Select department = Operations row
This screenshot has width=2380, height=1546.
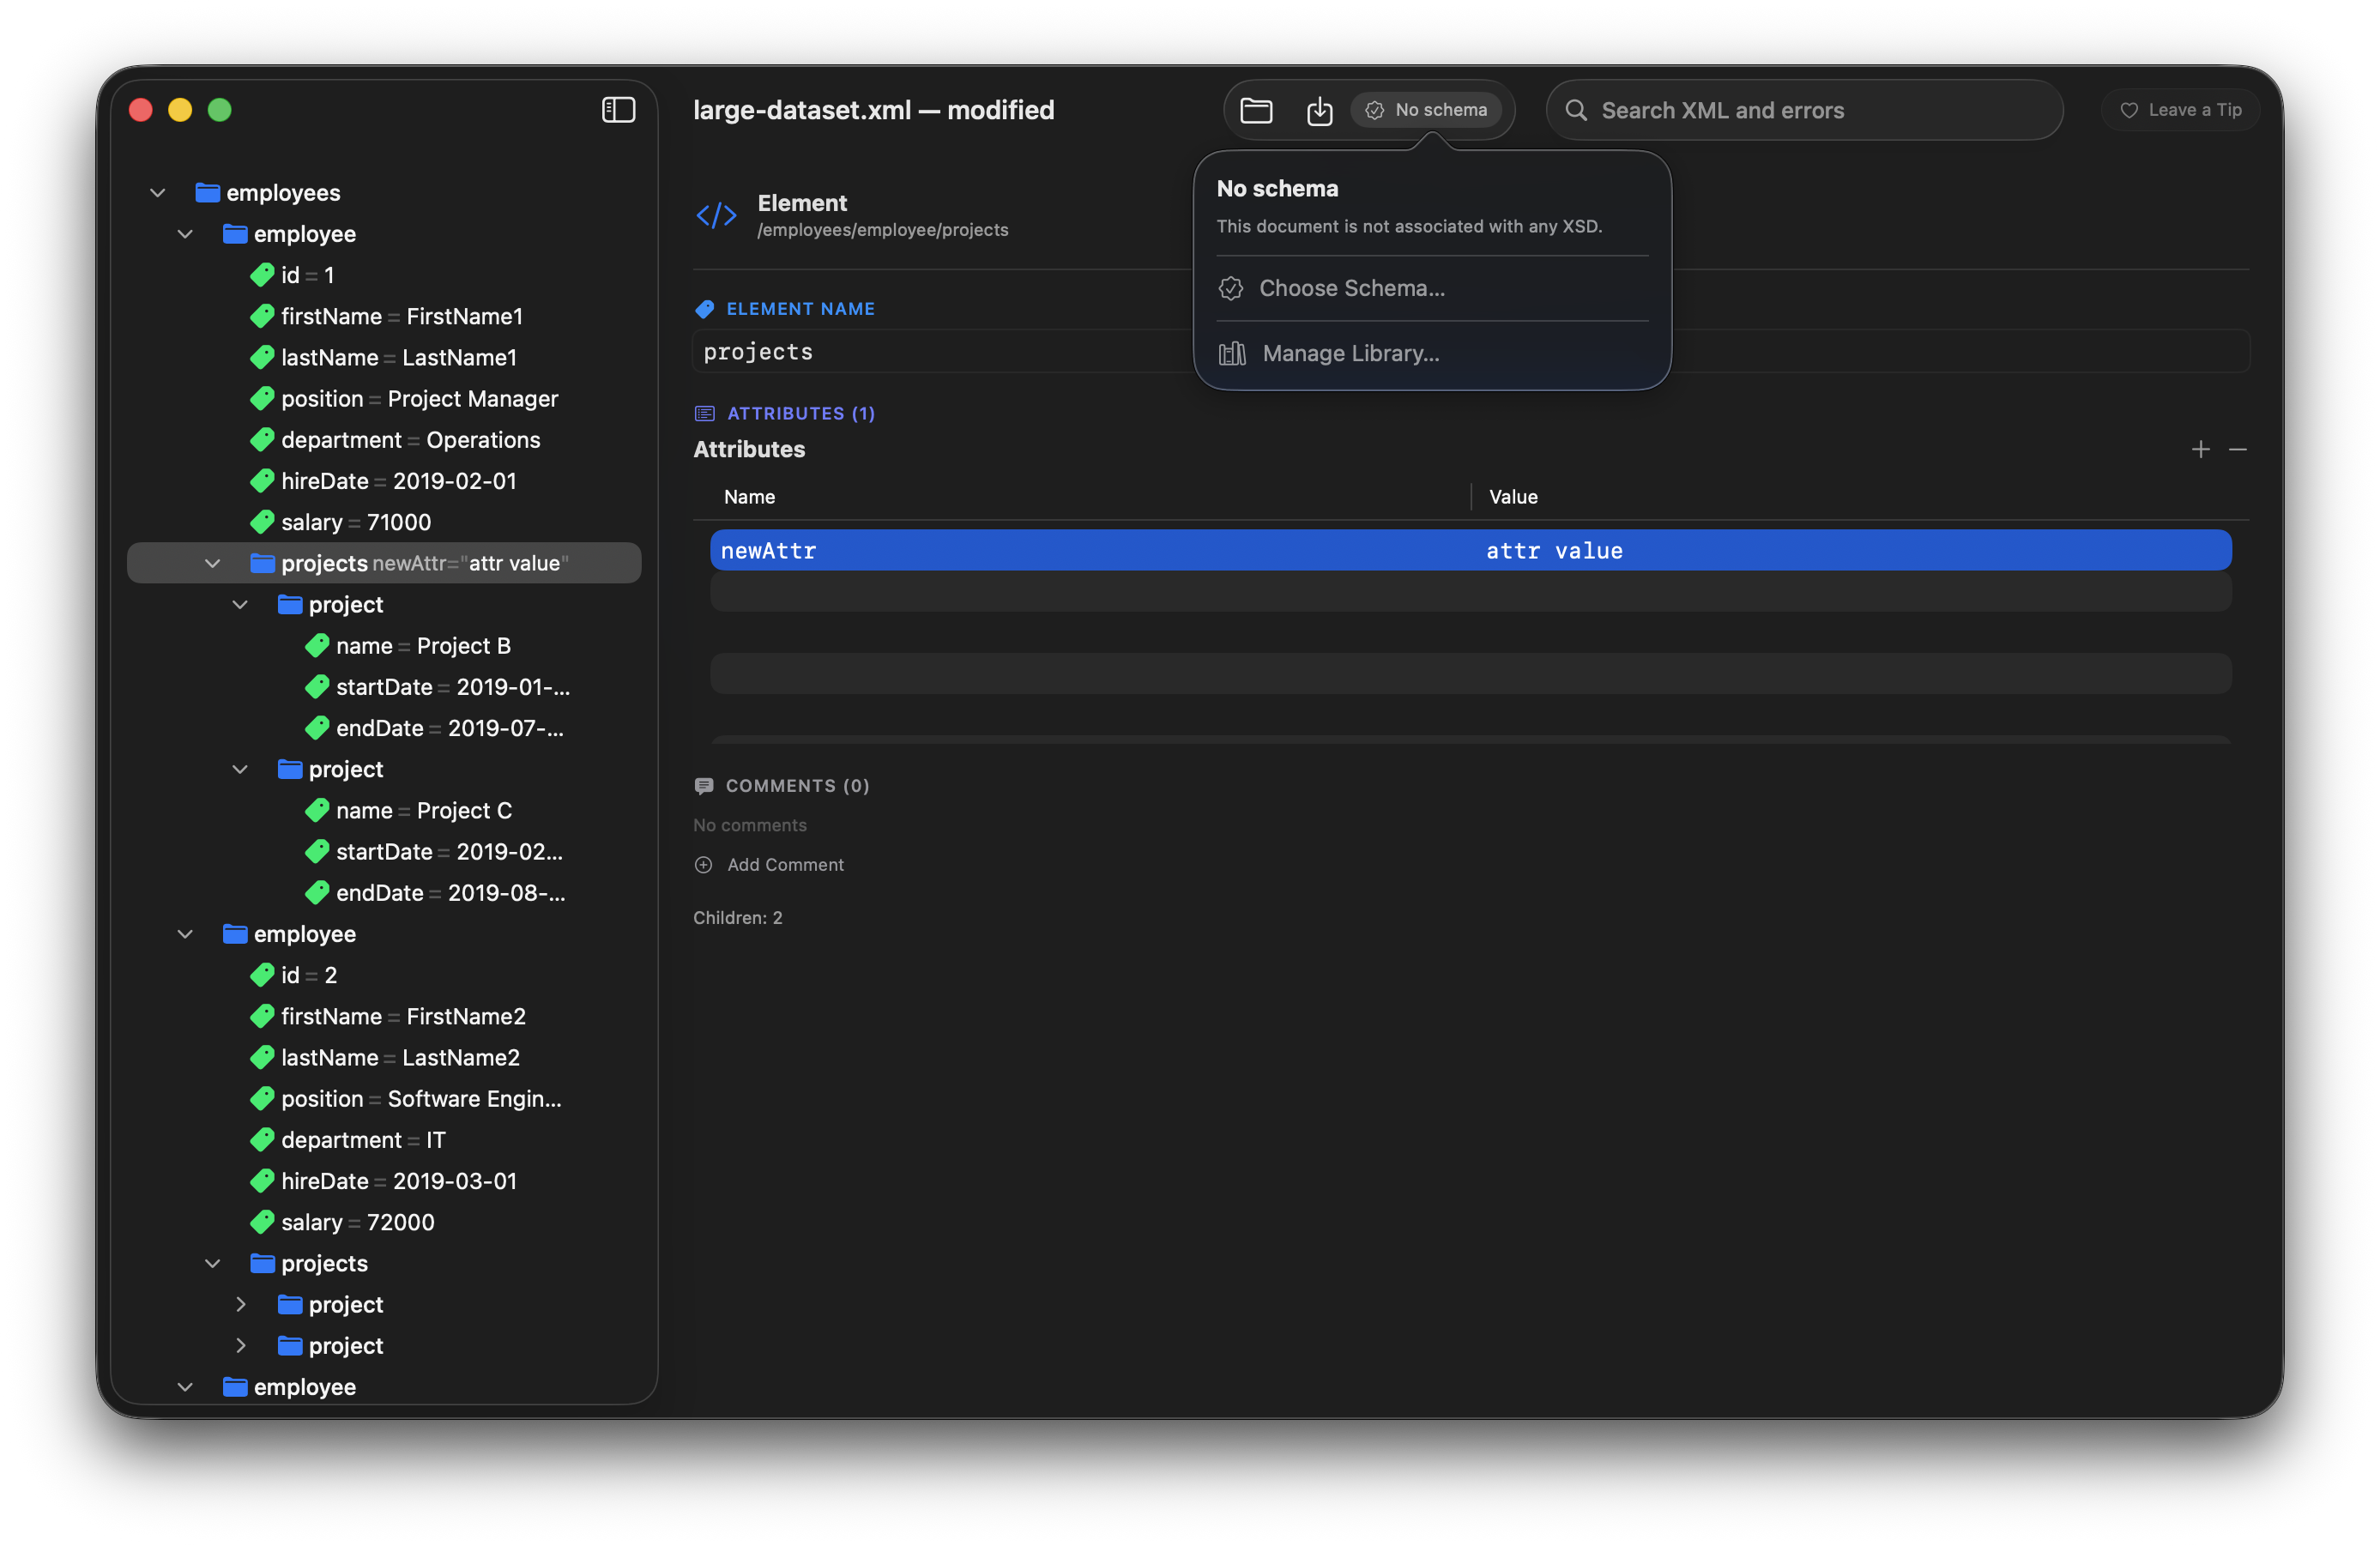384,440
